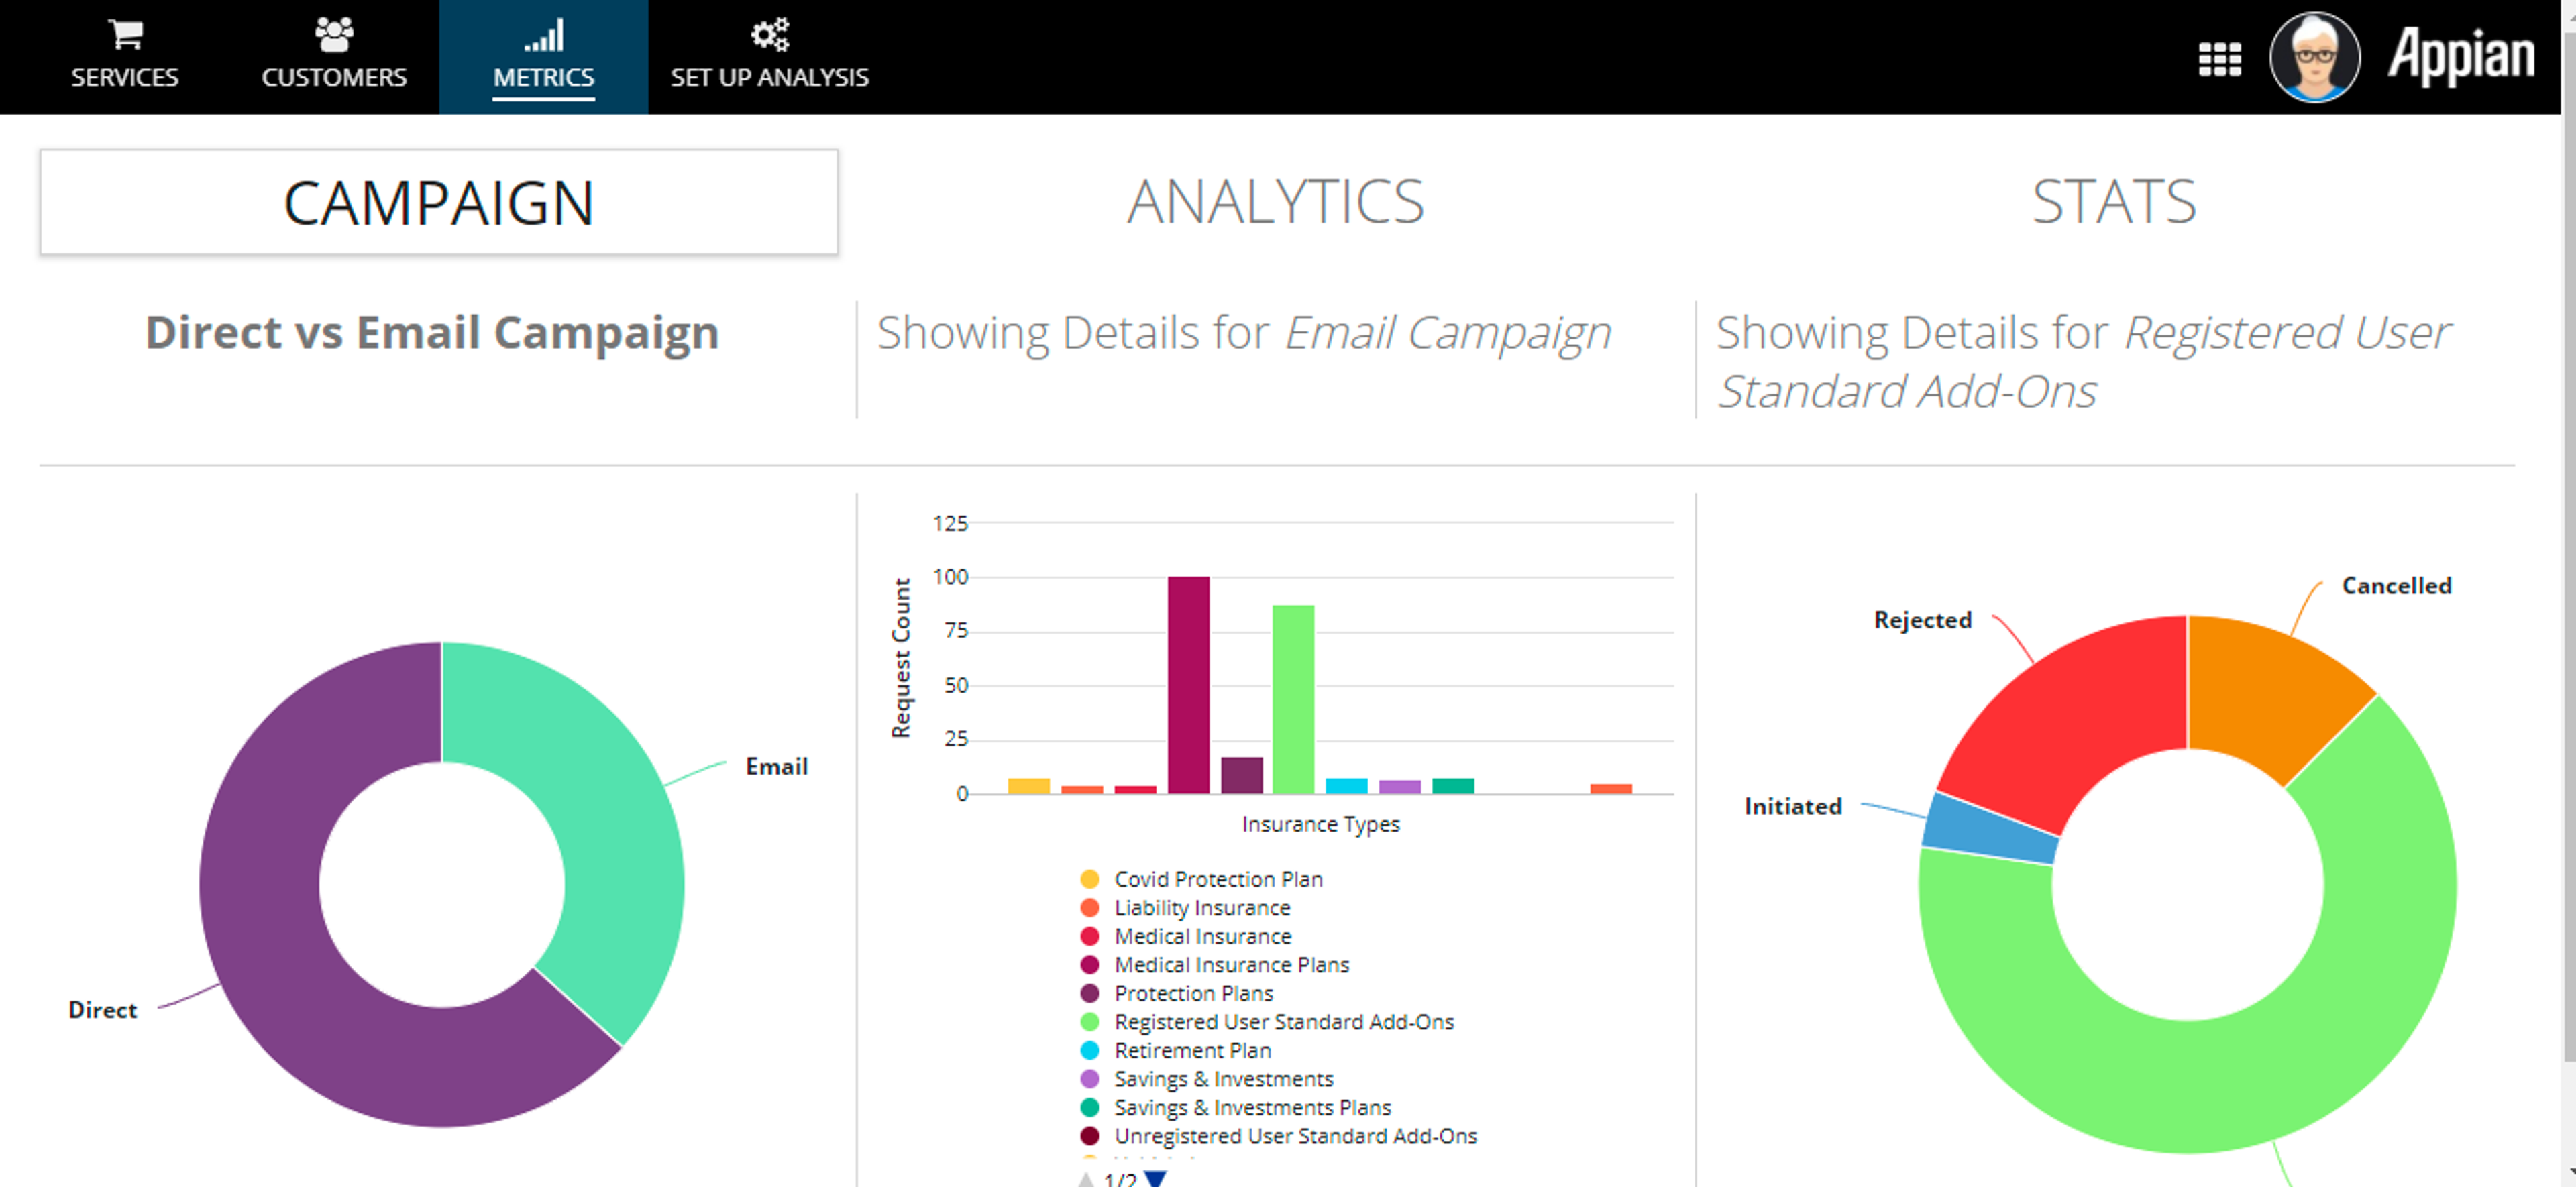Select the CAMPAIGN section card
This screenshot has width=2576, height=1187.
click(x=439, y=202)
